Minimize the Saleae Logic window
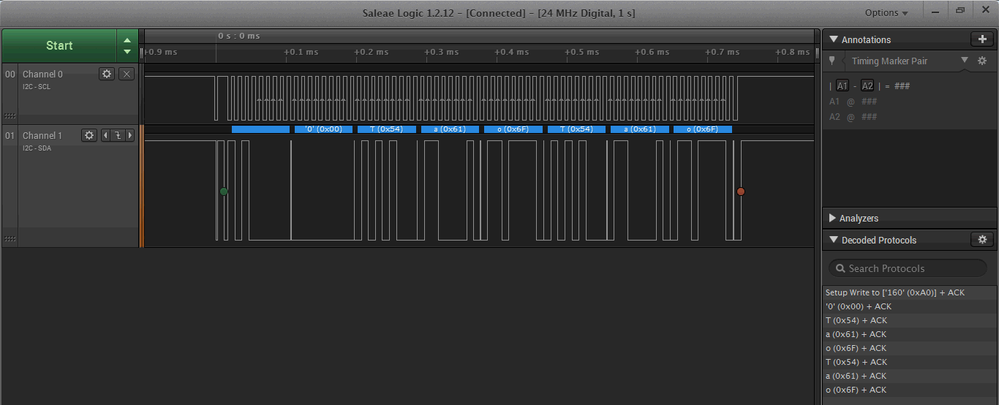Viewport: 999px width, 405px height. point(935,12)
